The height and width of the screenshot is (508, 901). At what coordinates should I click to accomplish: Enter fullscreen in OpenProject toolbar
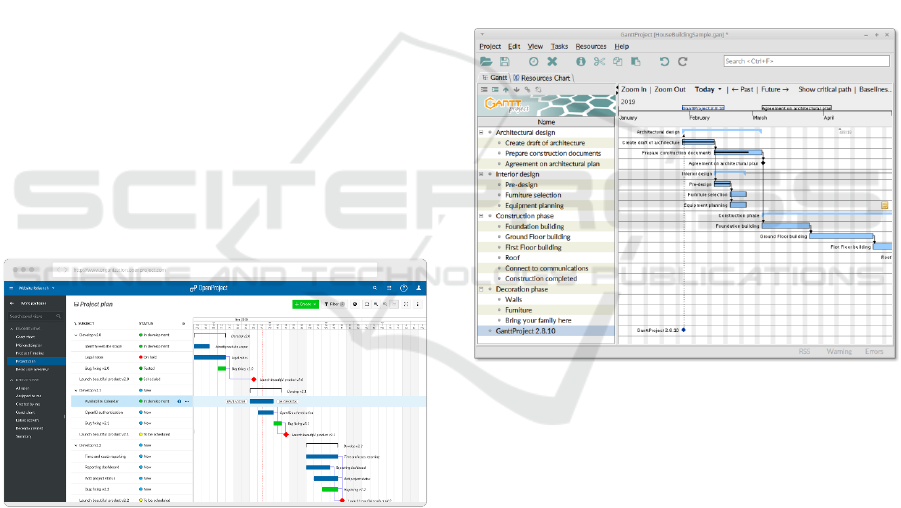point(406,304)
